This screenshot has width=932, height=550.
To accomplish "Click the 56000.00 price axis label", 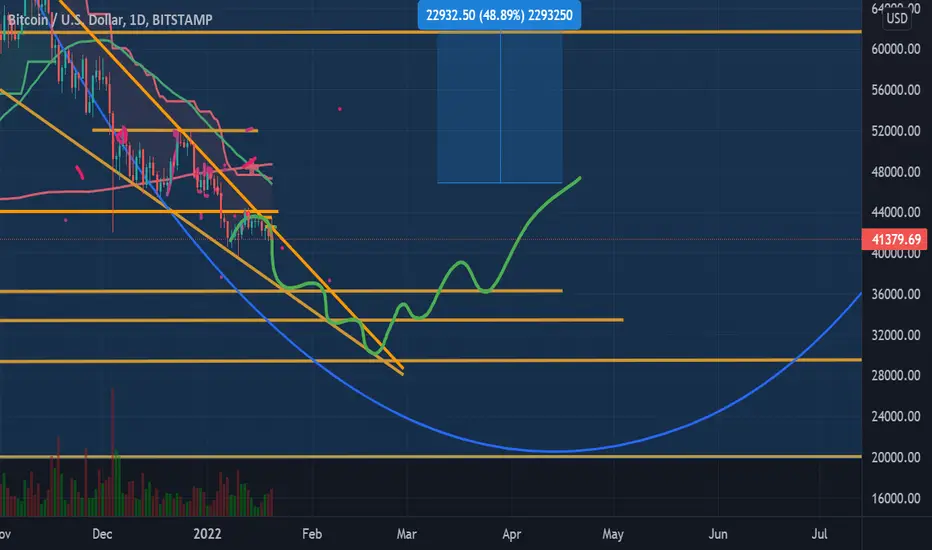I will point(895,90).
